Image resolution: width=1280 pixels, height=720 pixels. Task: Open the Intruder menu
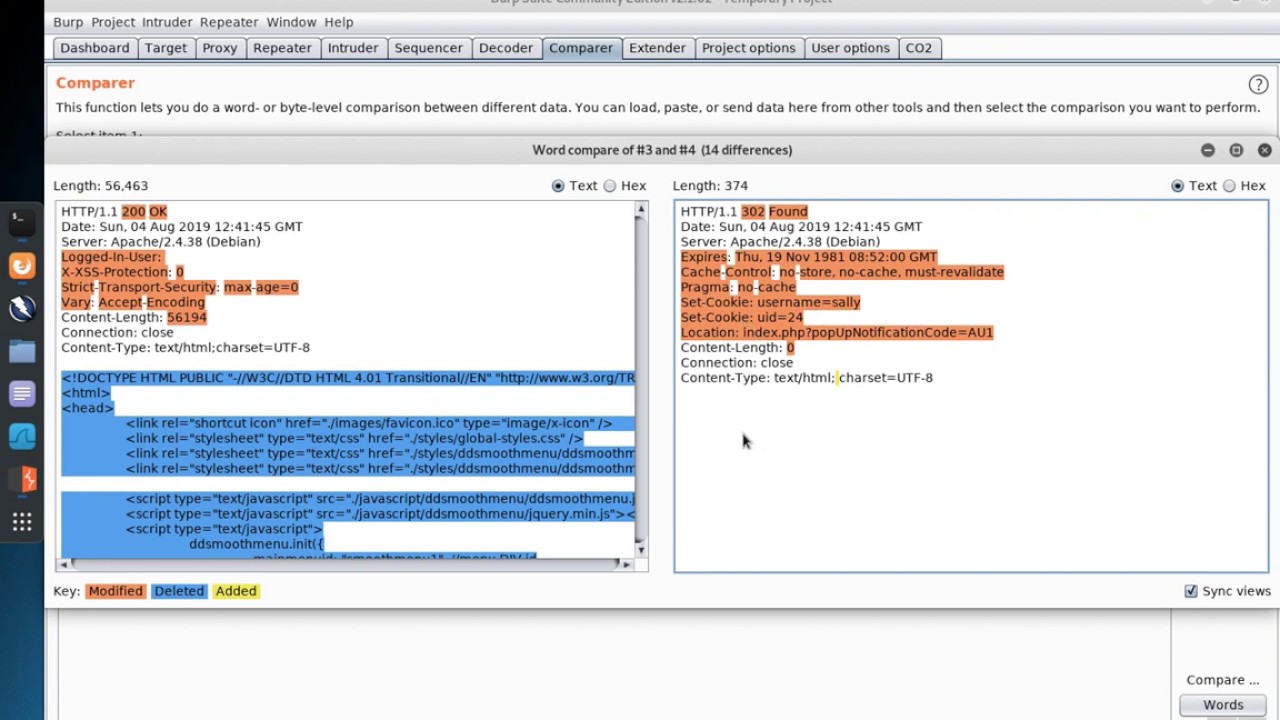(167, 22)
